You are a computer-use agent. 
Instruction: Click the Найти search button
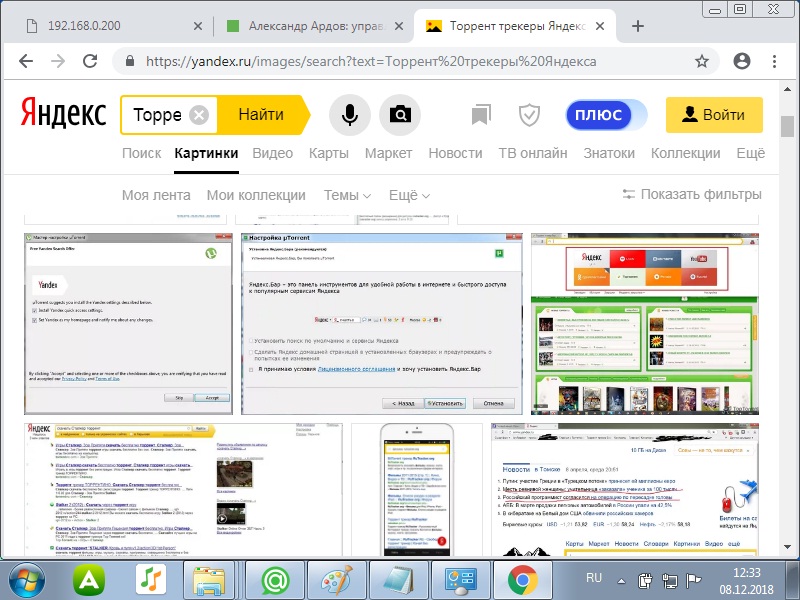point(261,115)
